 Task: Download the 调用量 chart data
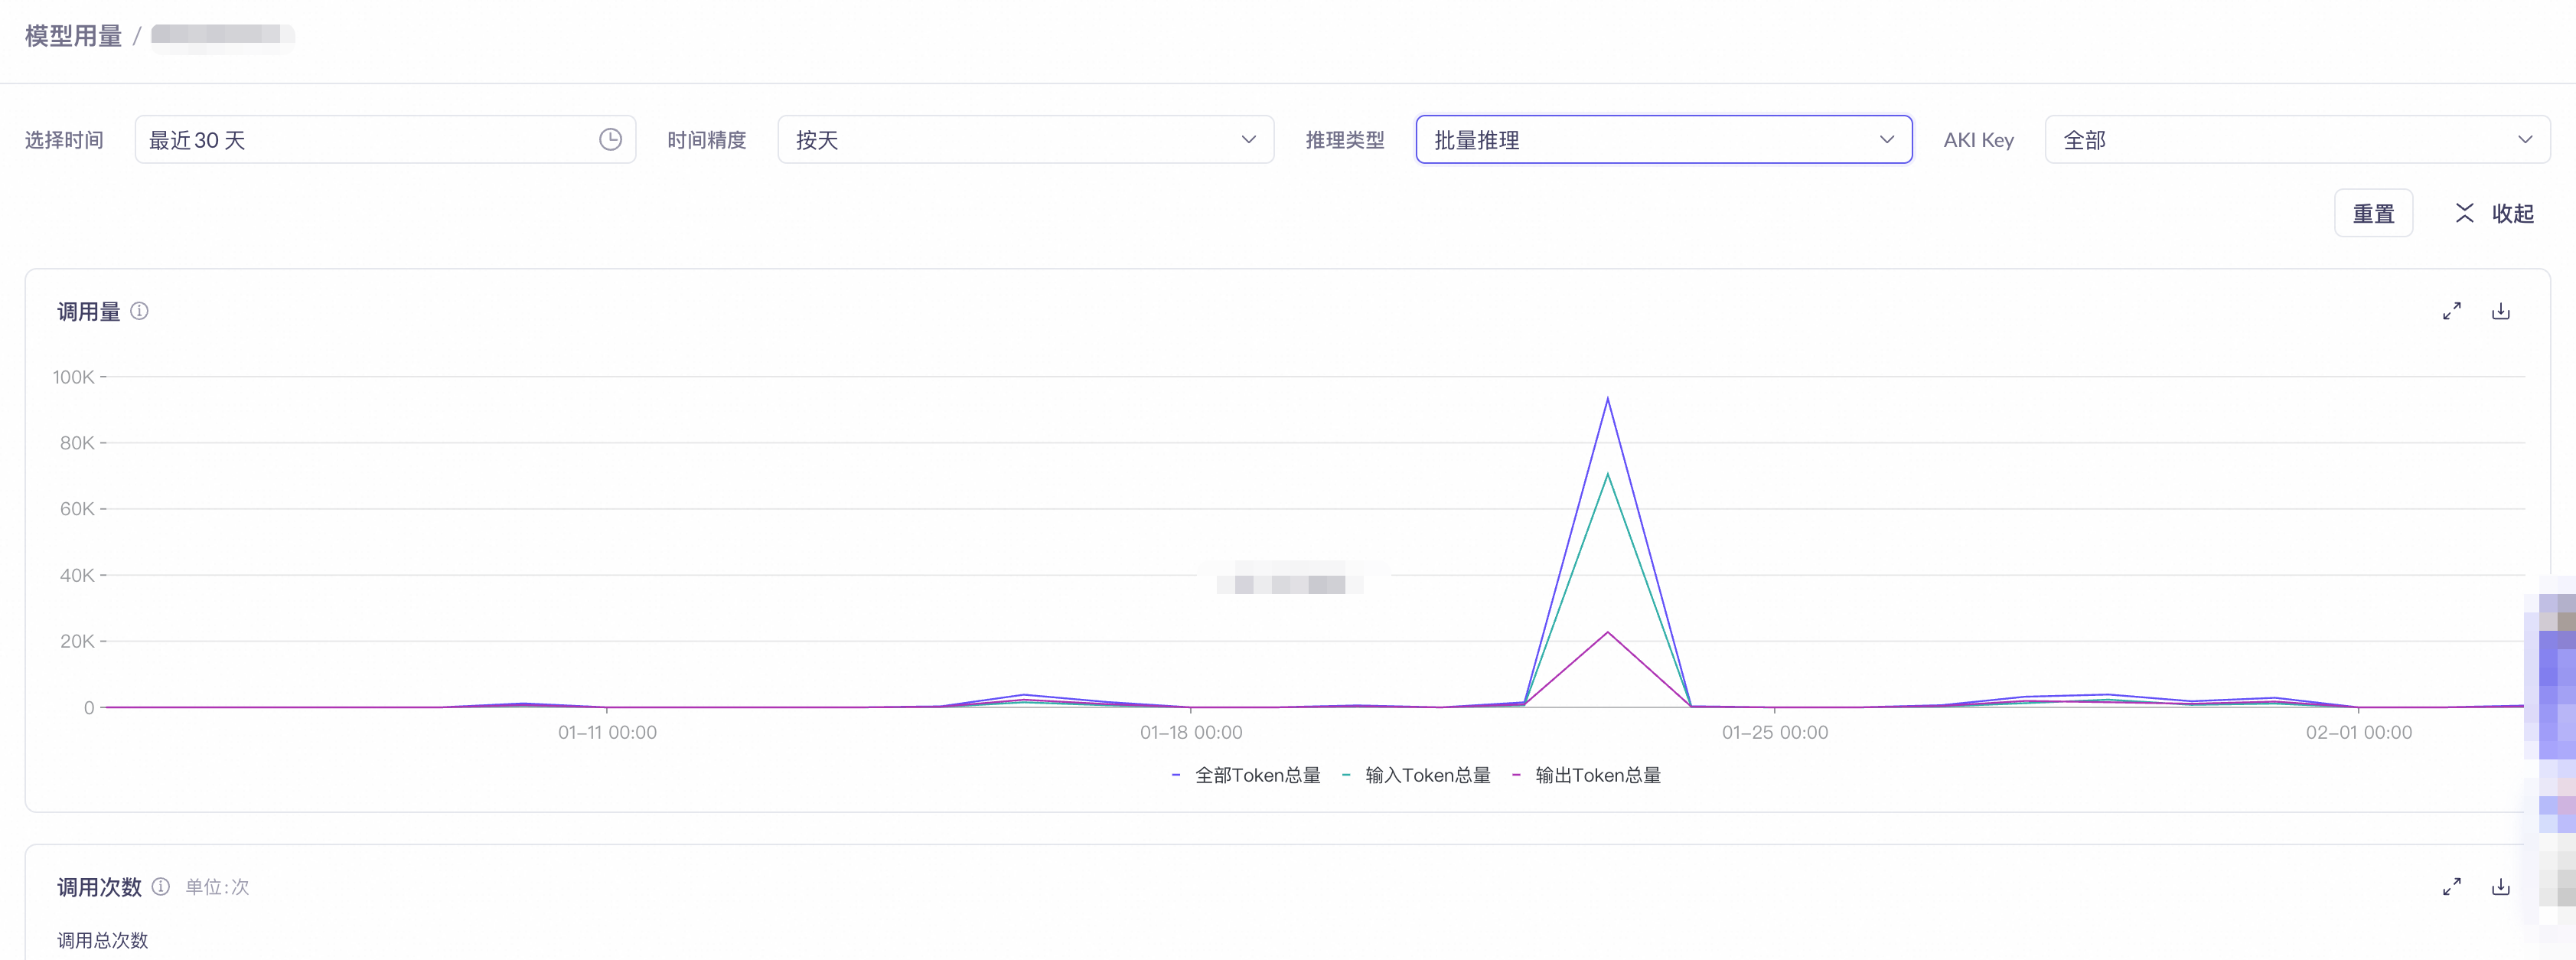(x=2500, y=311)
